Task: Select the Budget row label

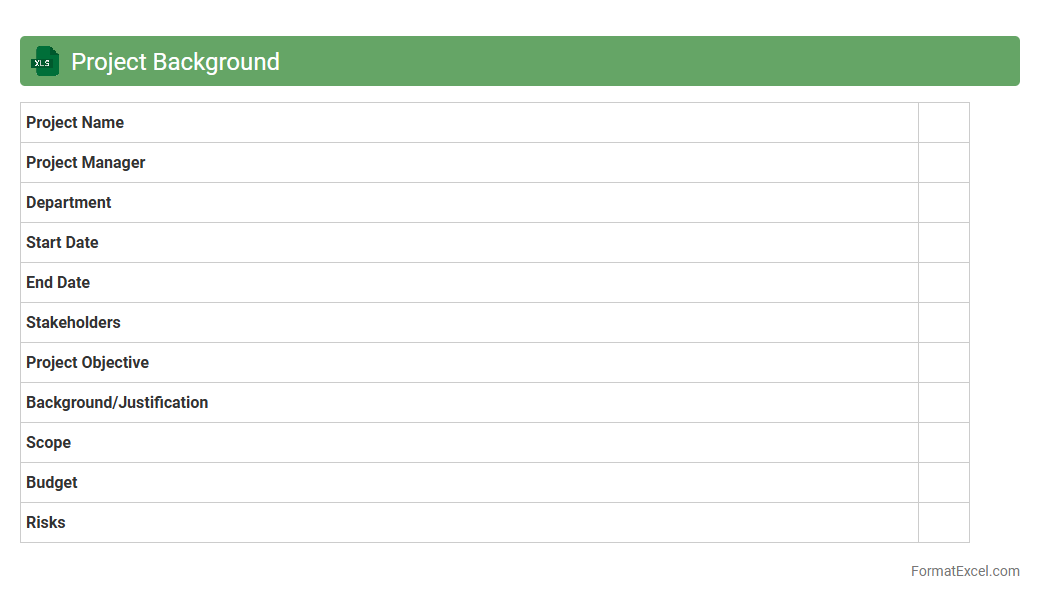Action: (x=52, y=483)
